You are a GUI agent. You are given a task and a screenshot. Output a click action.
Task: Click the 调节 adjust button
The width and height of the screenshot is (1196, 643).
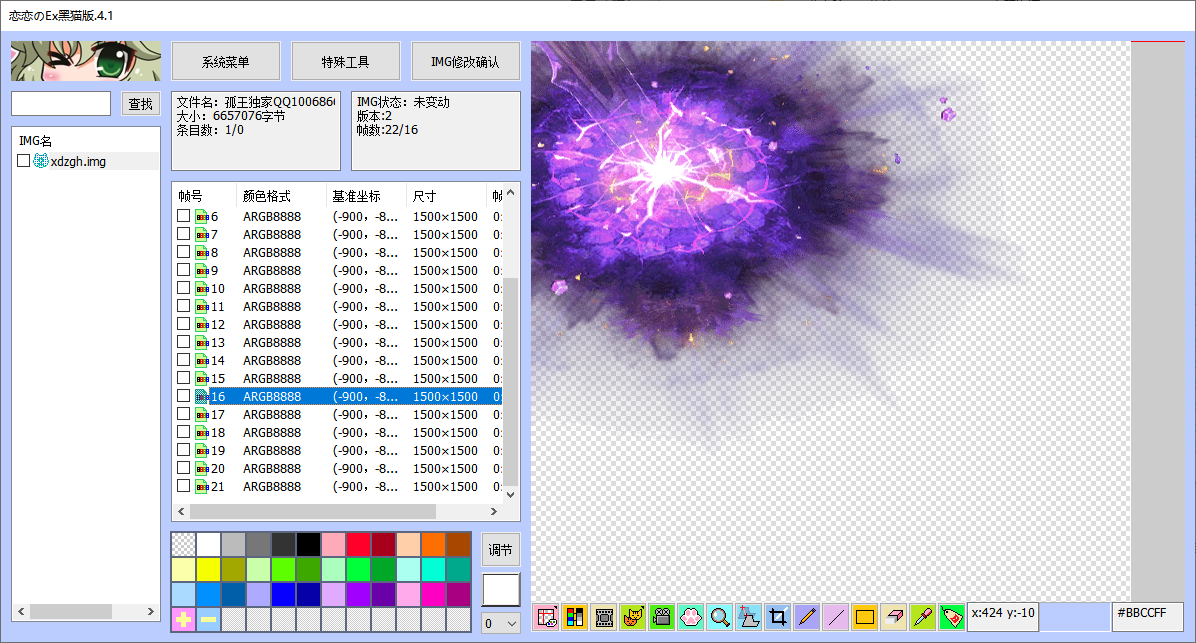(x=501, y=550)
